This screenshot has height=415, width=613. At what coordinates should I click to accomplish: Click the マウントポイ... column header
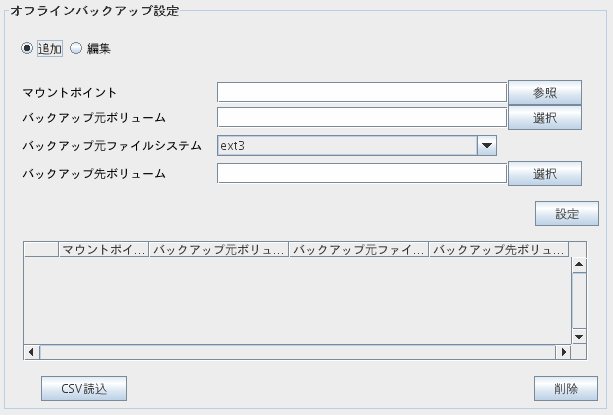pyautogui.click(x=104, y=250)
